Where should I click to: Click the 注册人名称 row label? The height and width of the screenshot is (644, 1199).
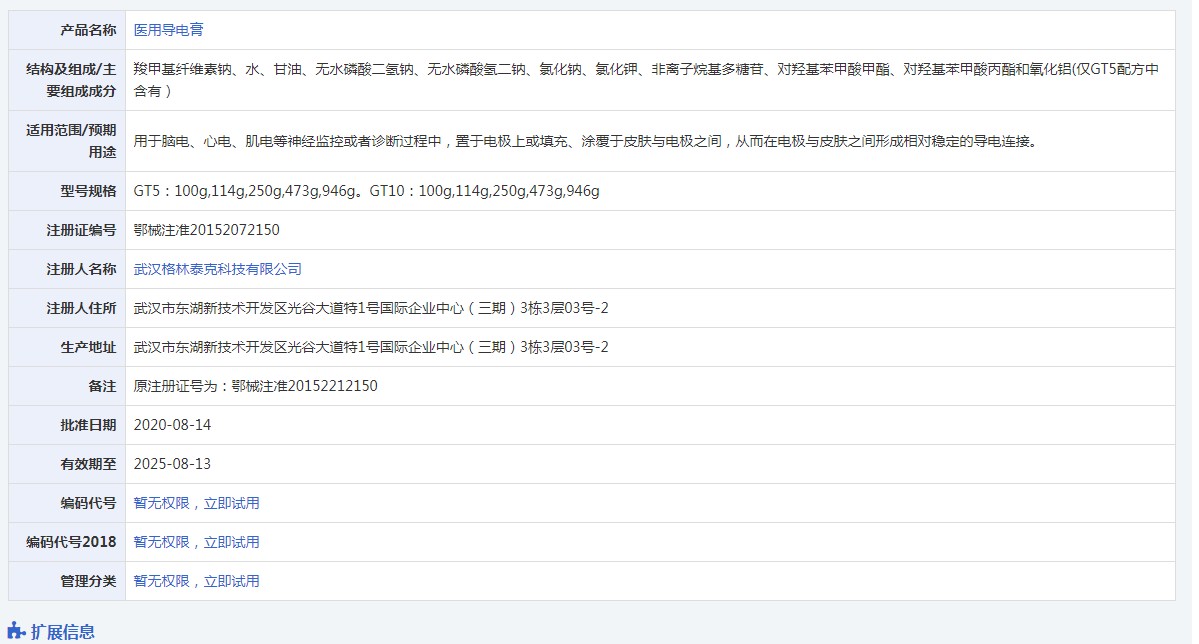81,269
